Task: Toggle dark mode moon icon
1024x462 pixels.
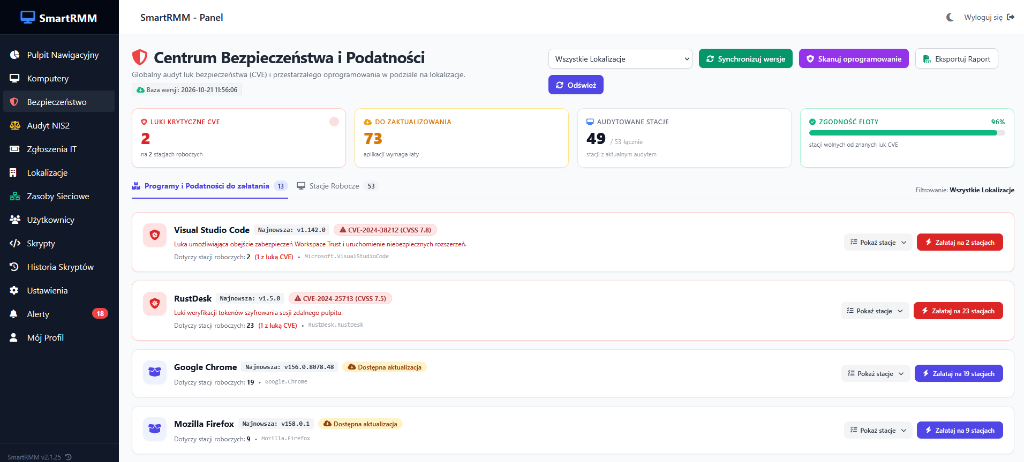Action: pos(950,18)
